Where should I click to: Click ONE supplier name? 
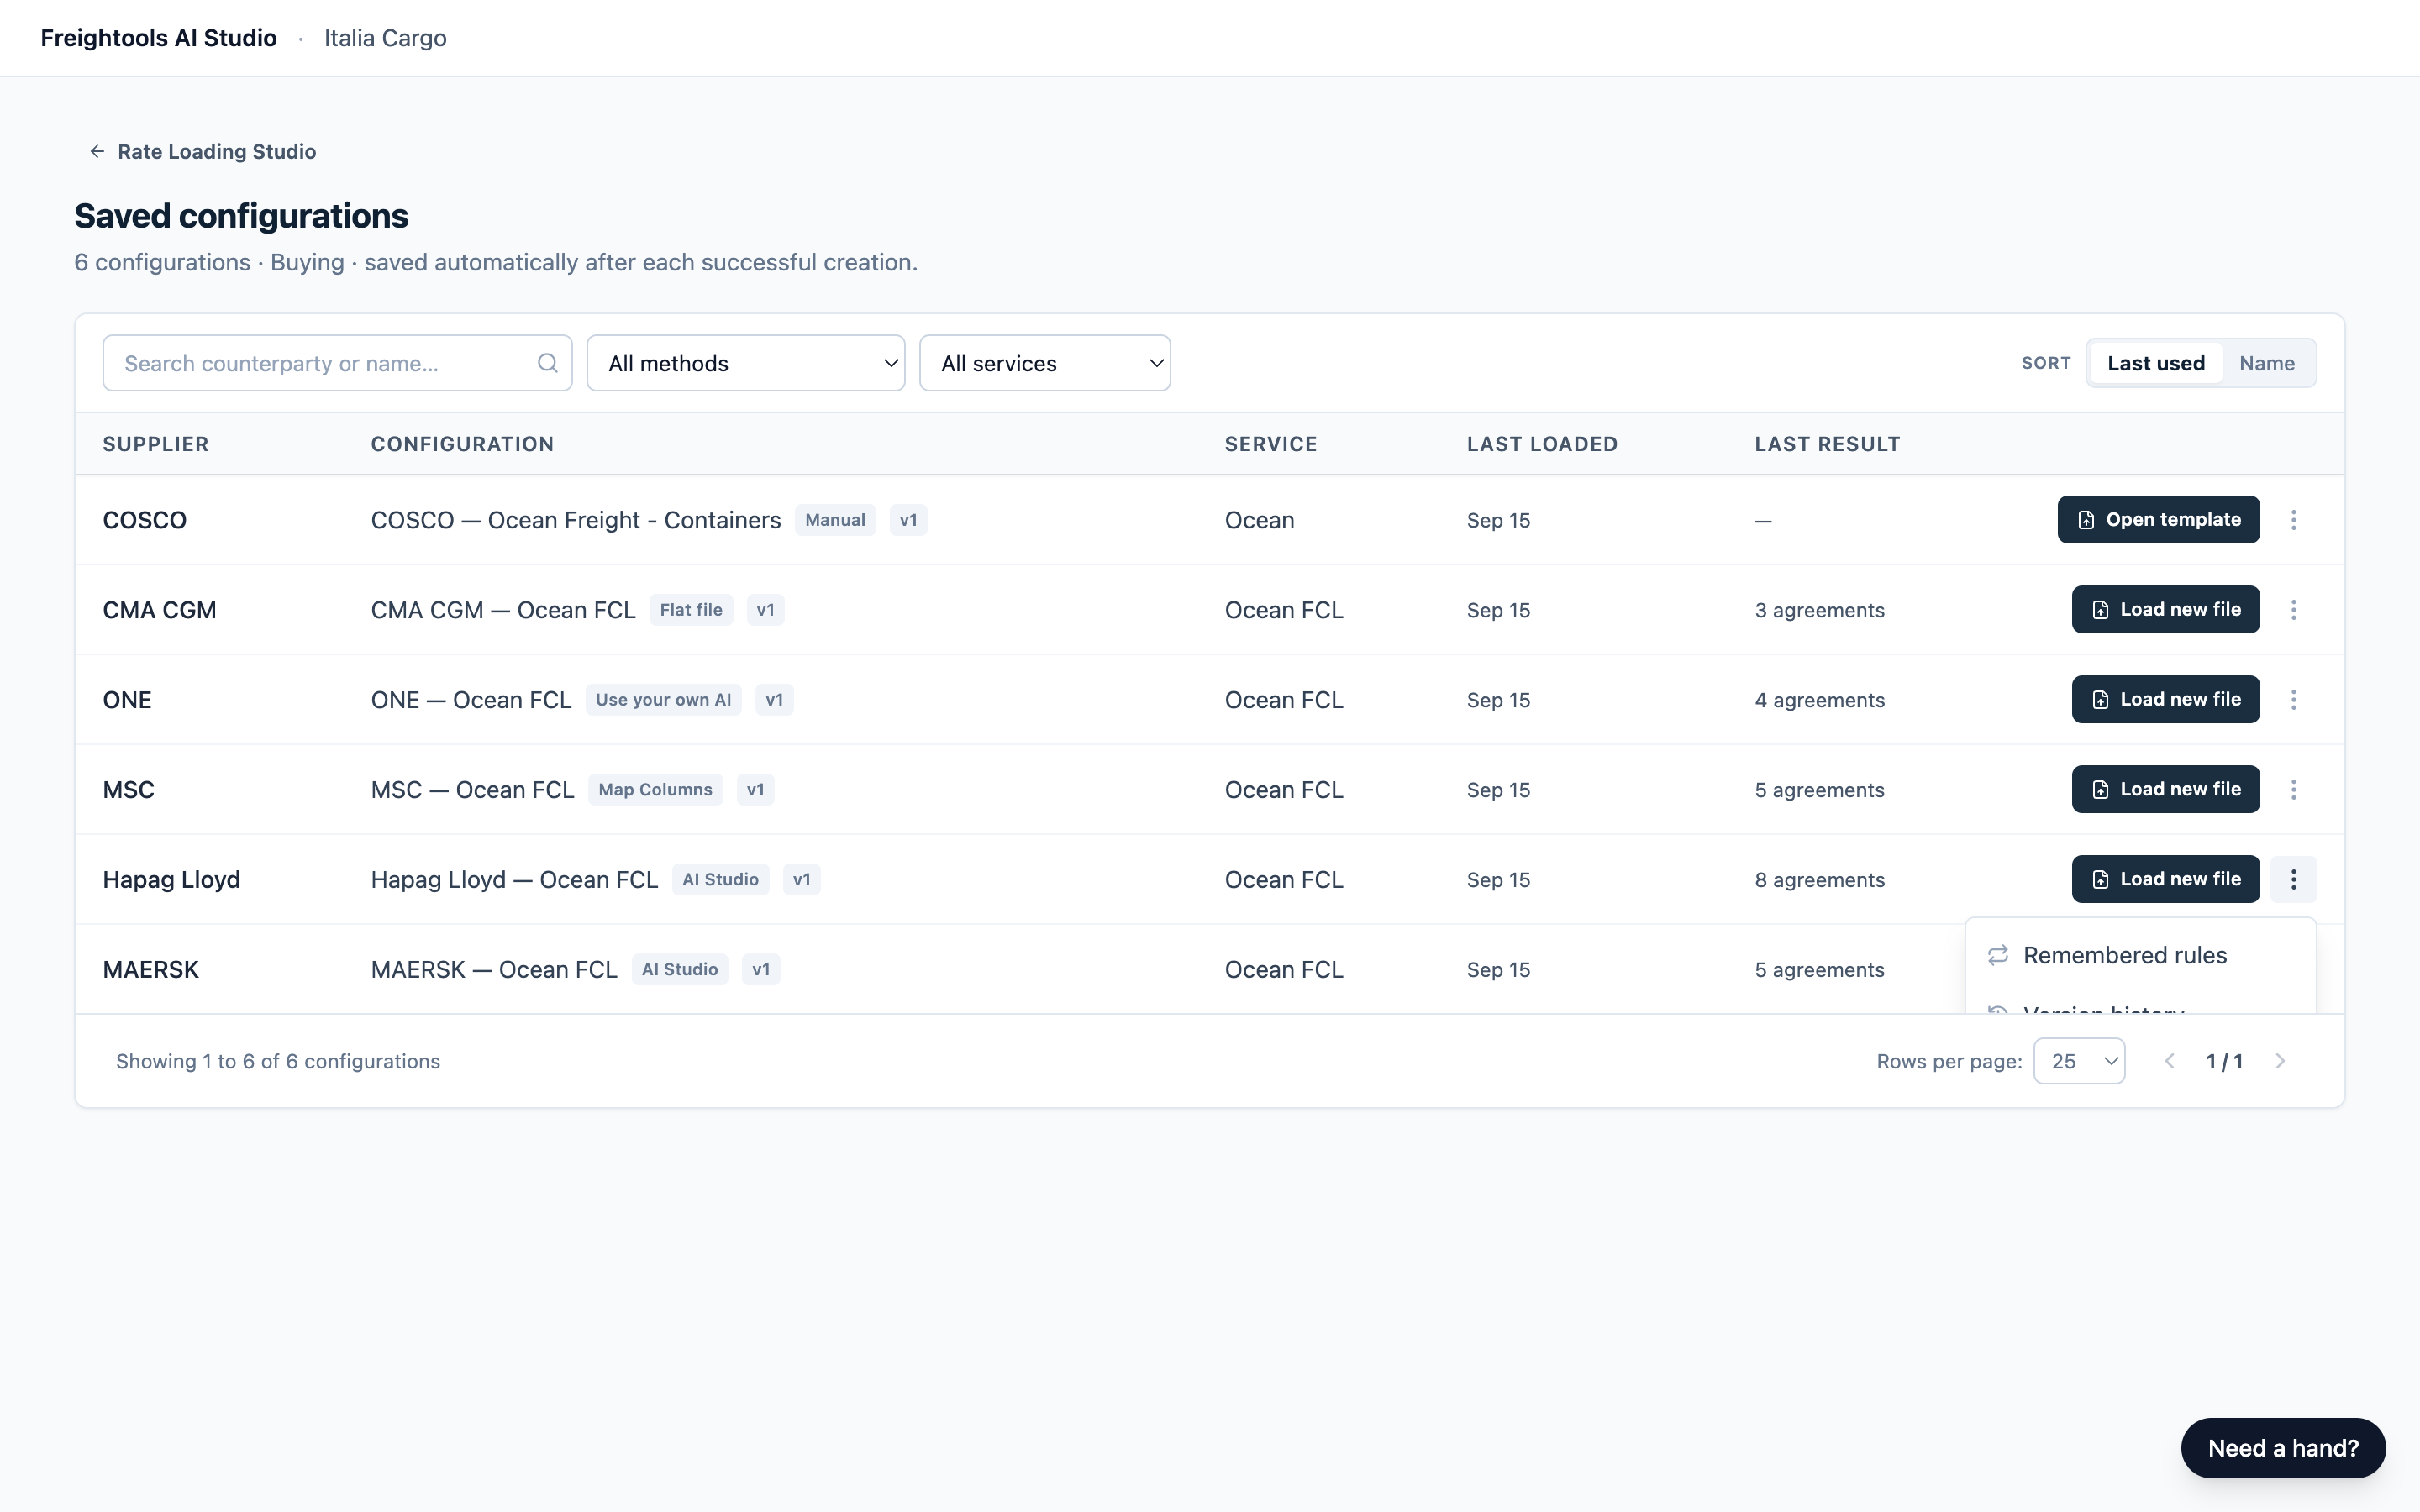coord(127,700)
